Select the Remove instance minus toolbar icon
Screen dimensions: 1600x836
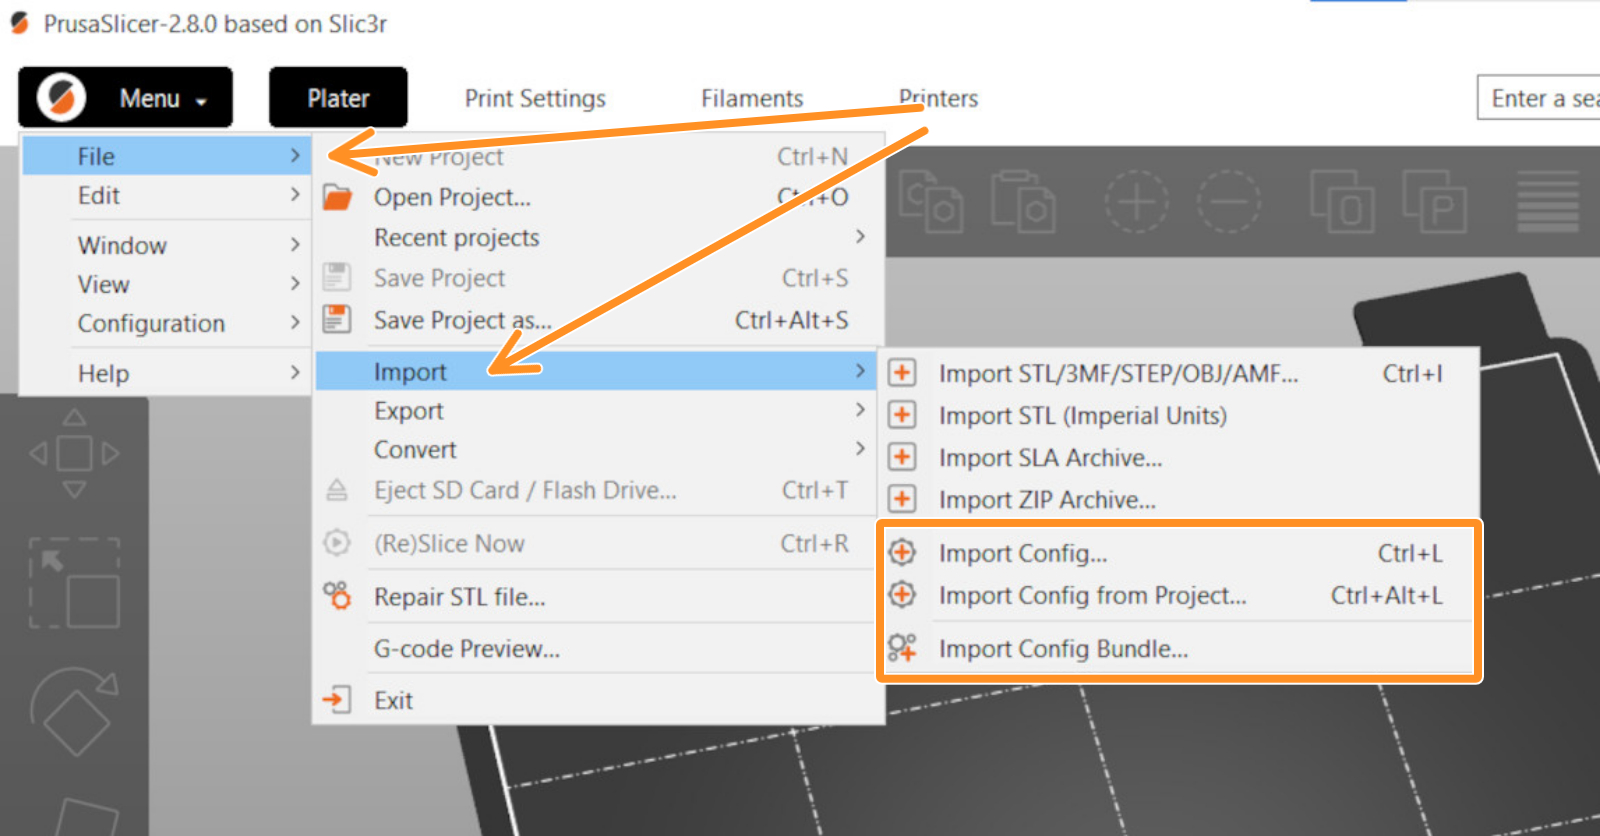click(1229, 201)
